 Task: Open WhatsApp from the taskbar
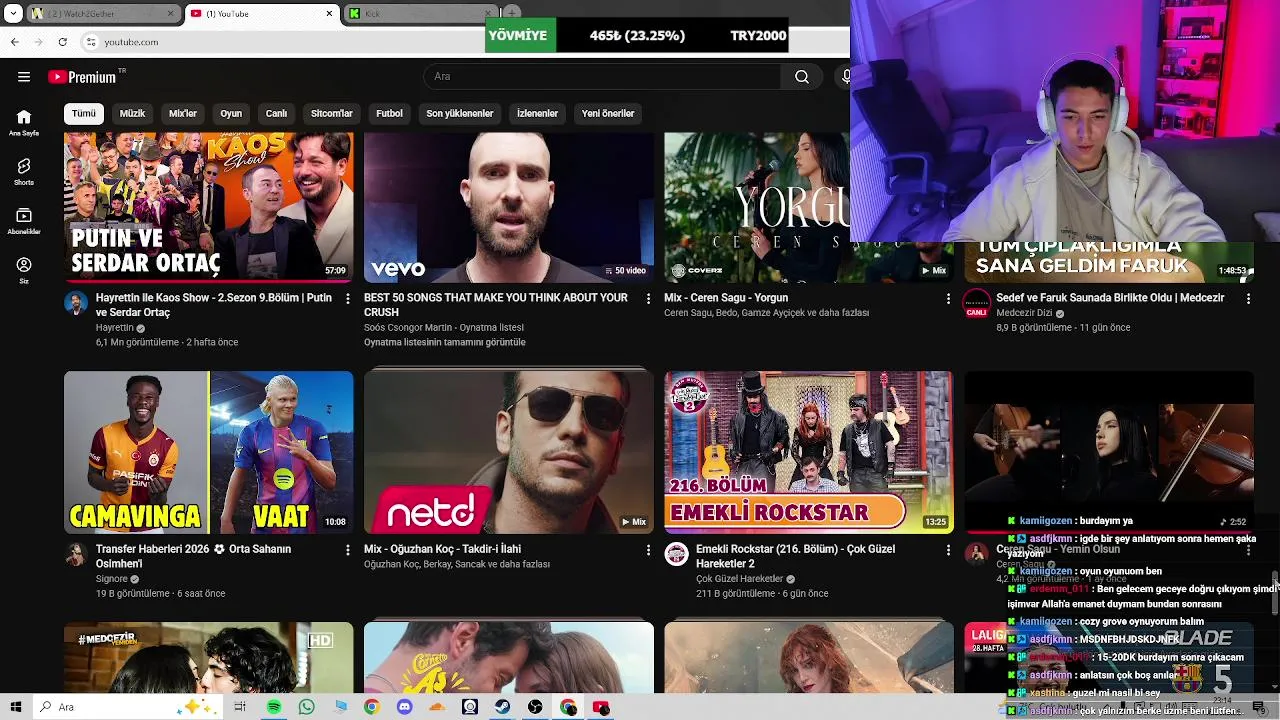pos(307,707)
